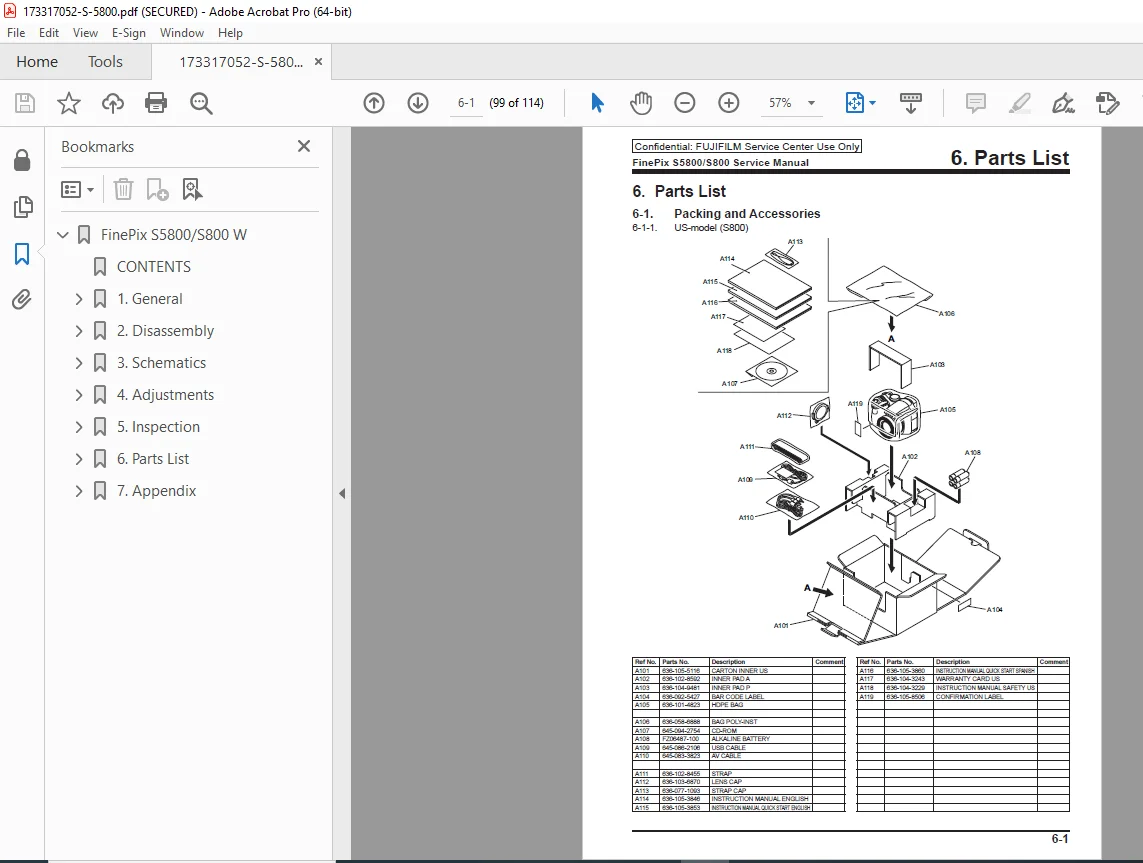The width and height of the screenshot is (1143, 863).
Task: Open the zoom percentage dropdown
Action: click(811, 103)
